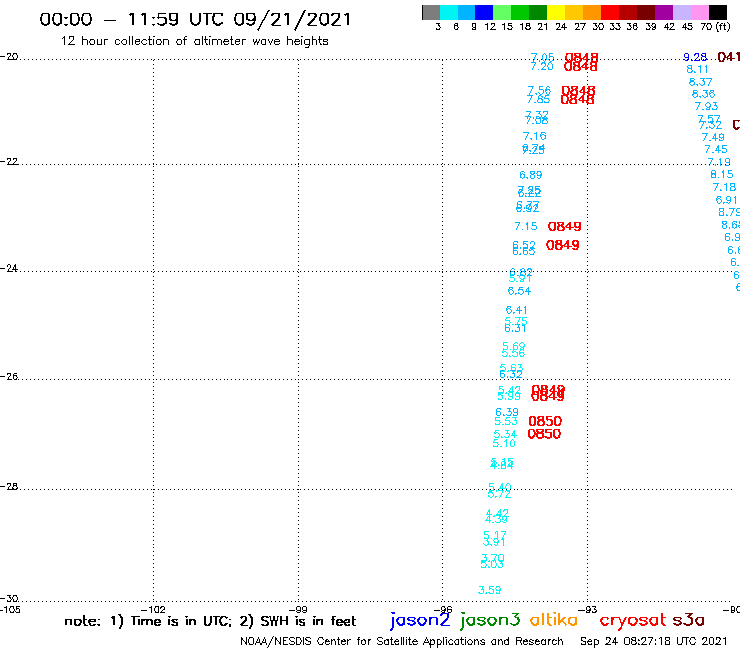Image resolution: width=740 pixels, height=650 pixels.
Task: Click the gray swatch in the color legend
Action: 431,12
